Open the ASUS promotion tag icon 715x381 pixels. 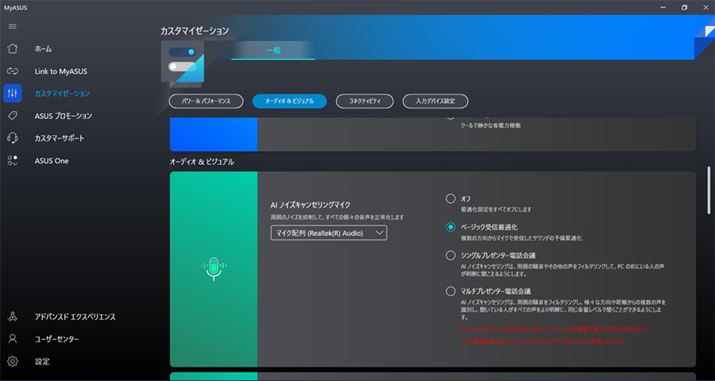pos(12,116)
